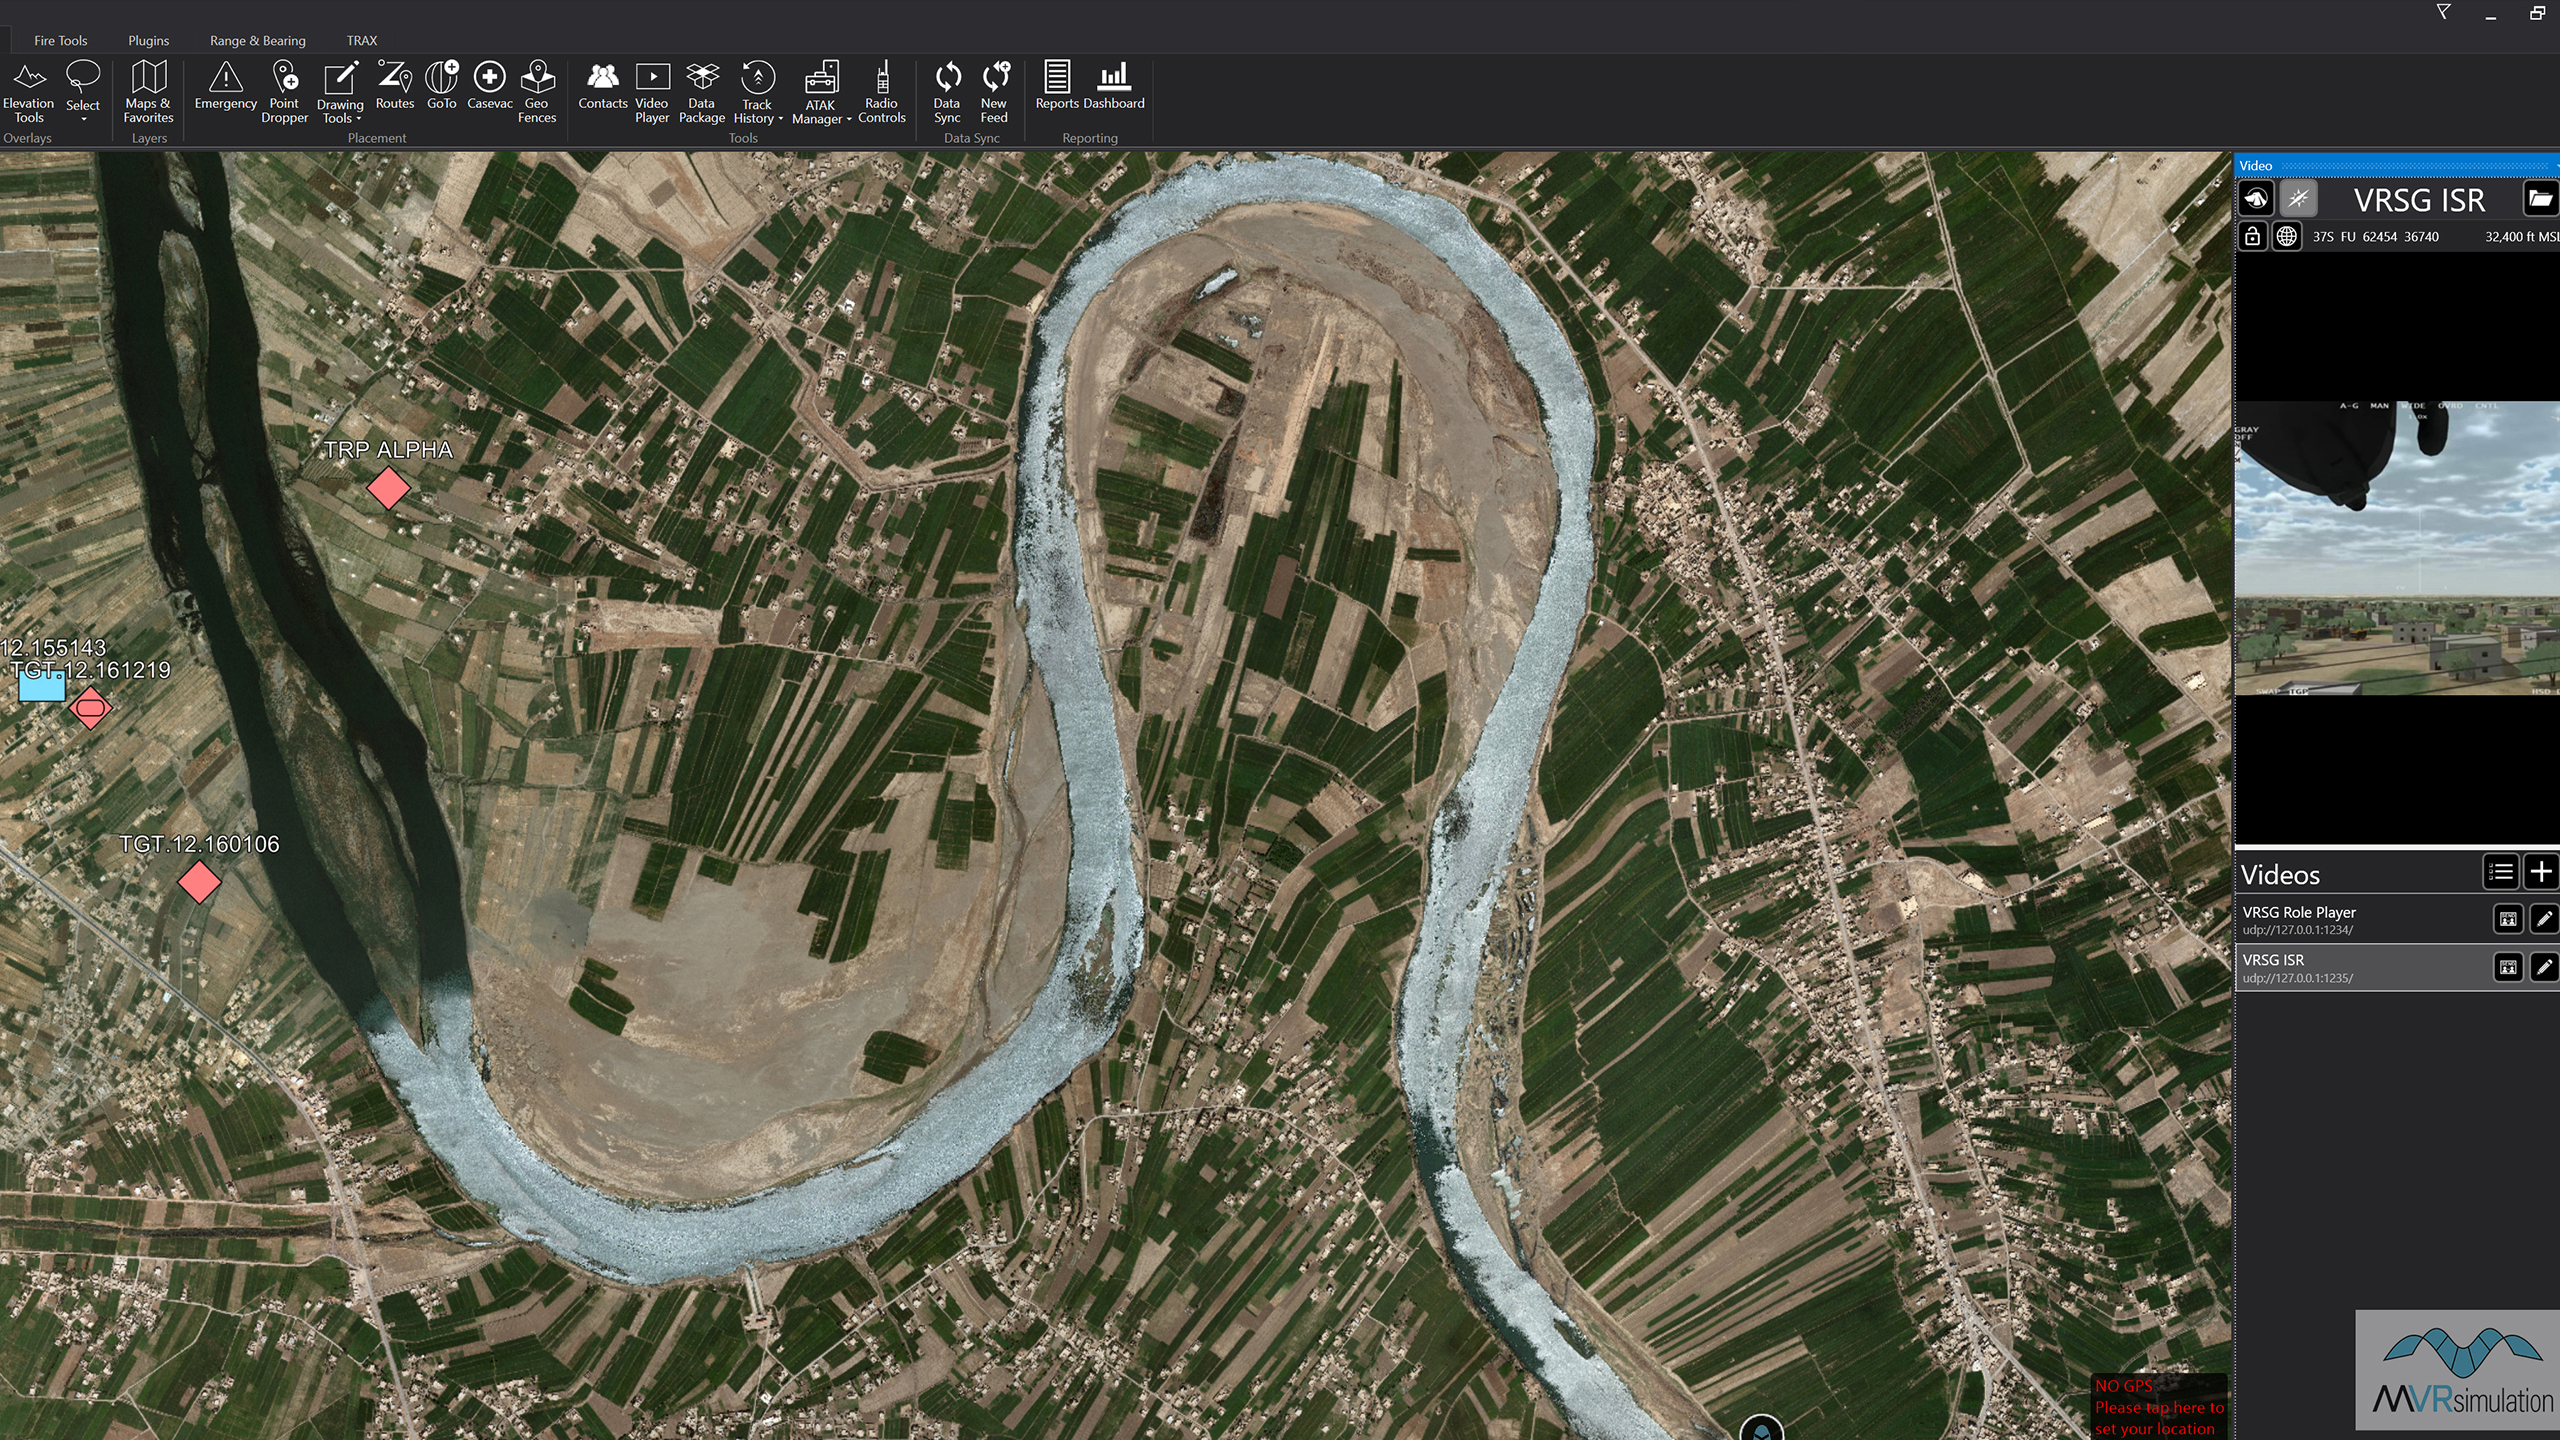Trigger the Emergency alert tool

pyautogui.click(x=225, y=87)
